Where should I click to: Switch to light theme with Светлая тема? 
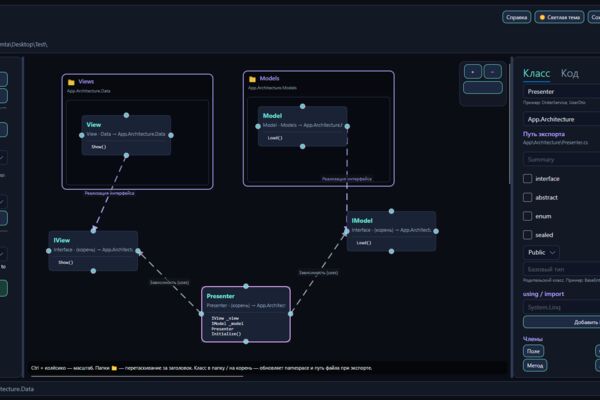pyautogui.click(x=559, y=17)
